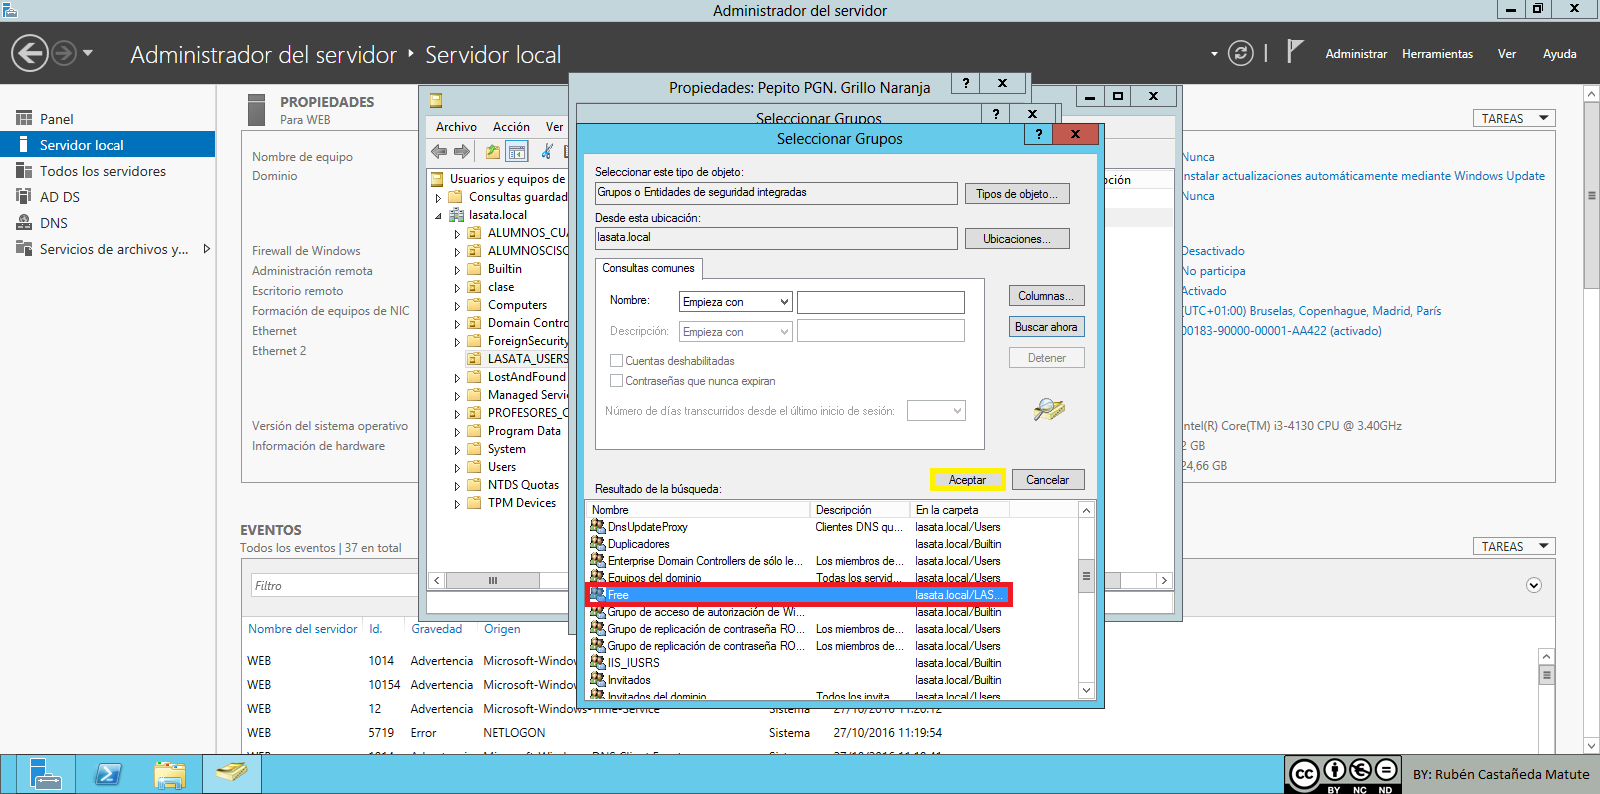Viewport: 1600px width, 794px height.
Task: Click the Windows Update link text
Action: [x=1364, y=176]
